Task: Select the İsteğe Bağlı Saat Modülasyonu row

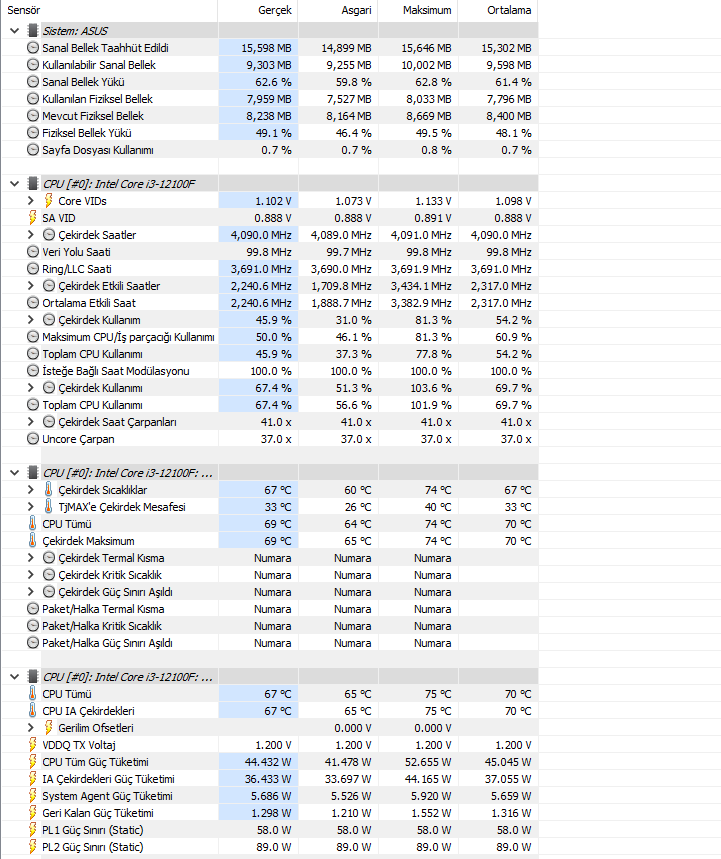Action: [x=270, y=370]
